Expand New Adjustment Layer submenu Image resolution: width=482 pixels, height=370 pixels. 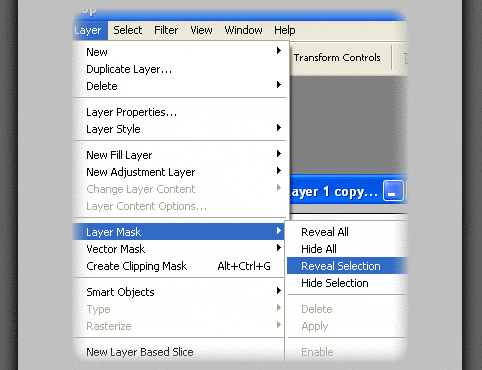(x=180, y=172)
